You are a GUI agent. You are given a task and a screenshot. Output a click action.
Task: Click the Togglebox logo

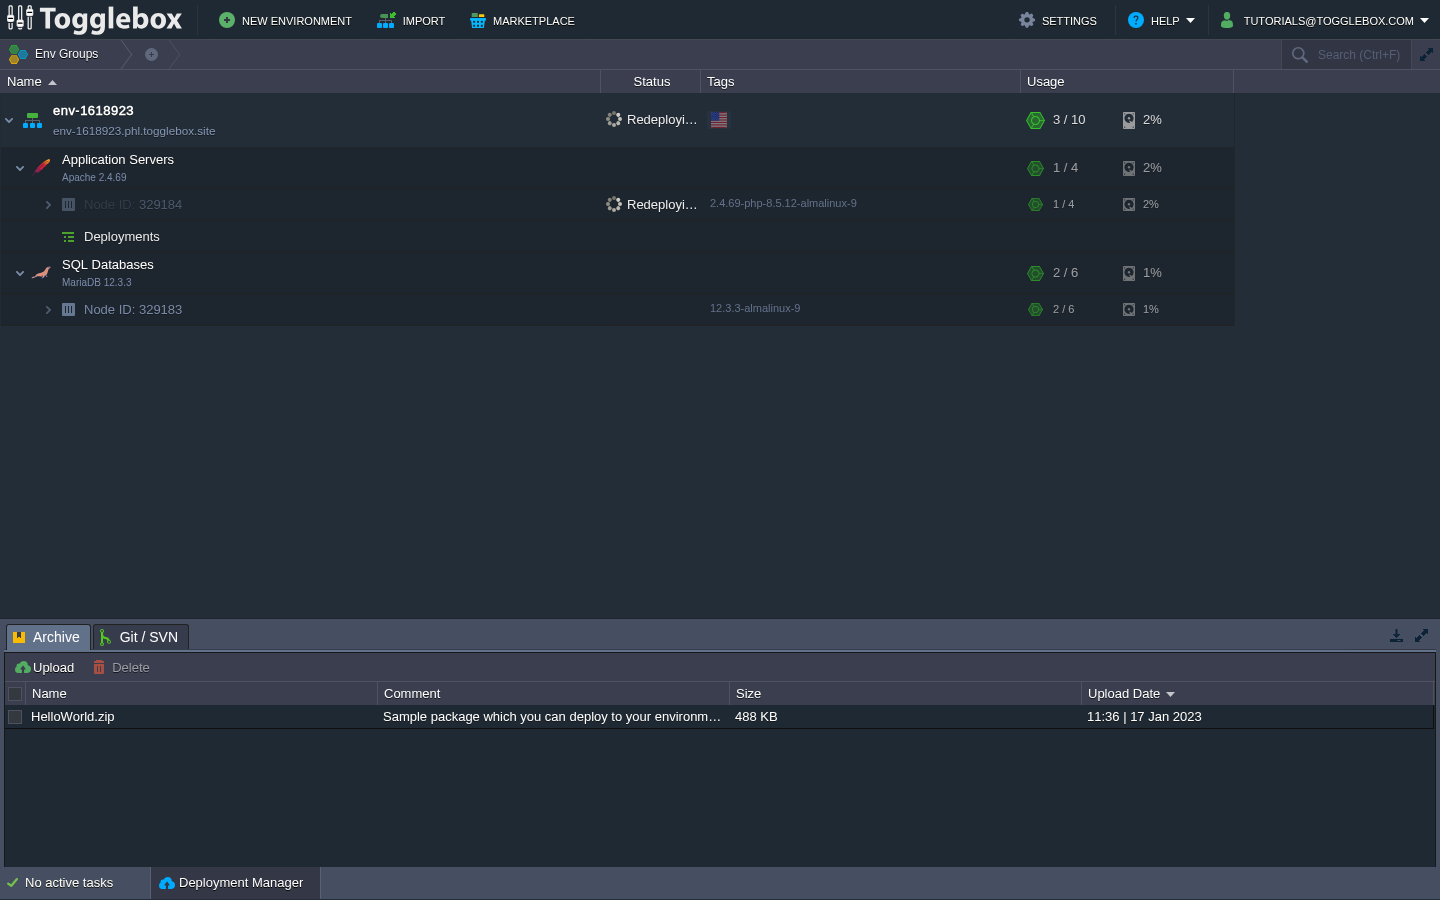(x=95, y=19)
